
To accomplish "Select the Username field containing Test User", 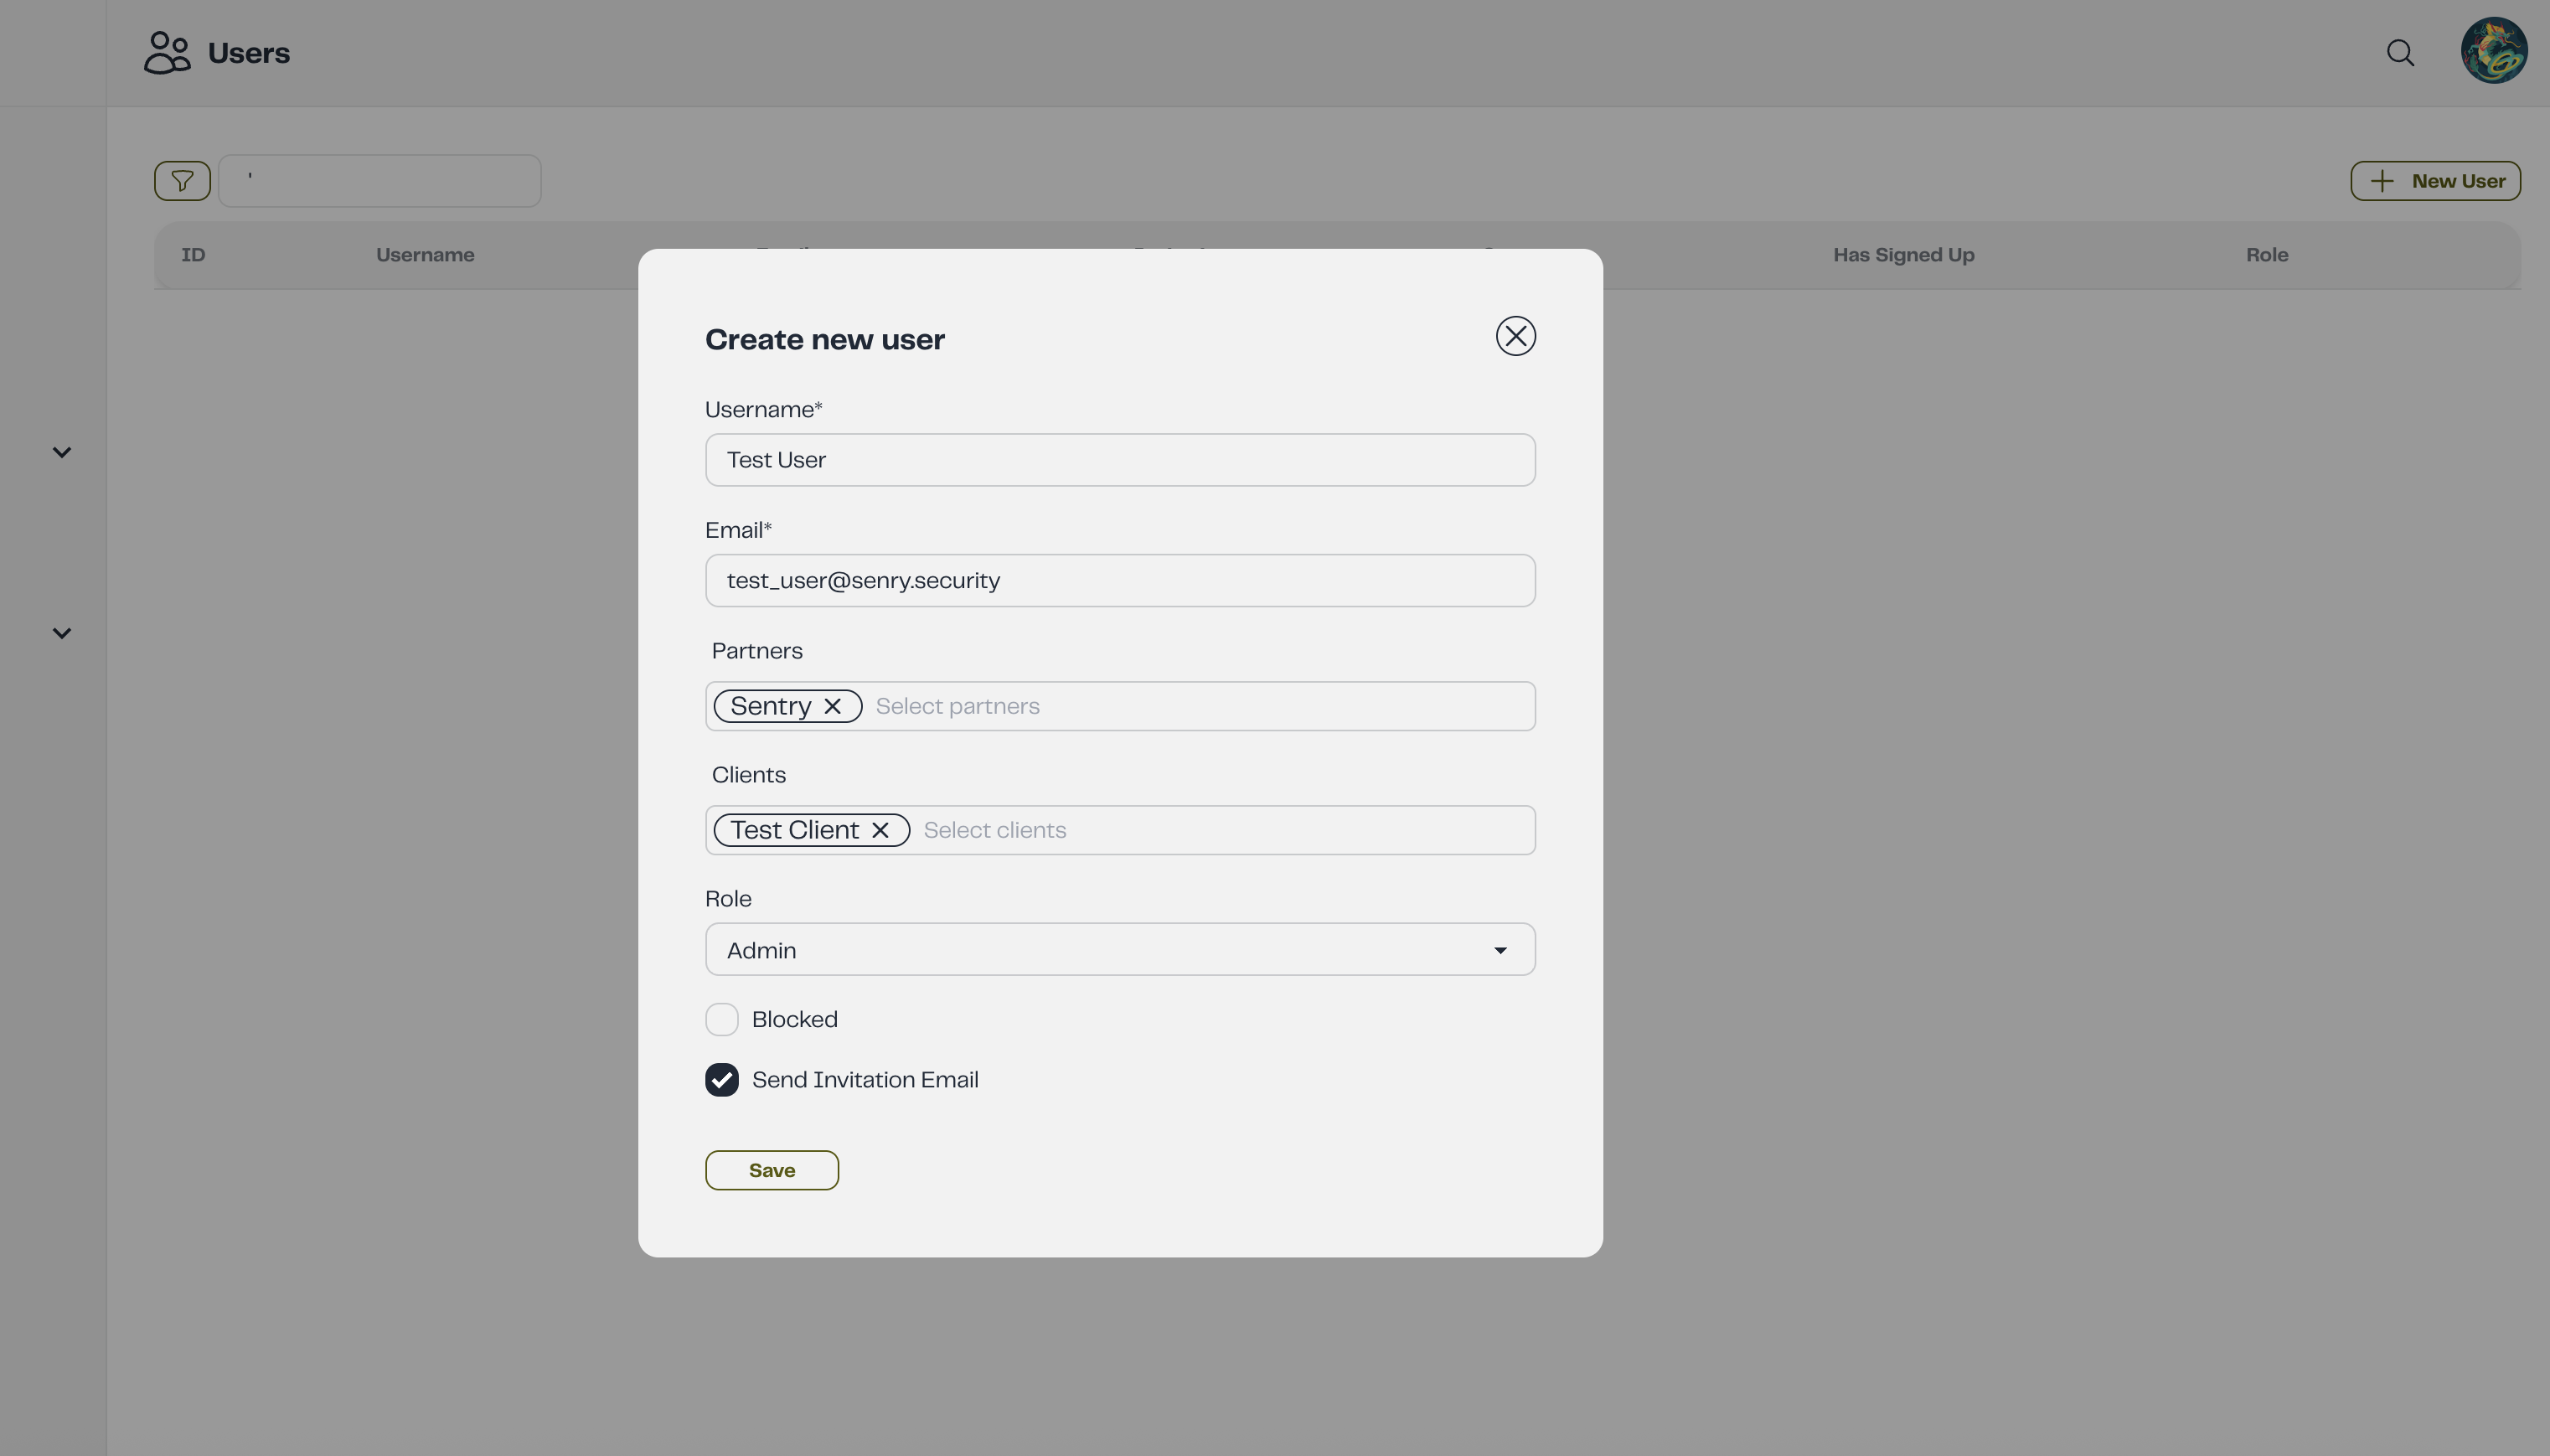I will 1118,459.
